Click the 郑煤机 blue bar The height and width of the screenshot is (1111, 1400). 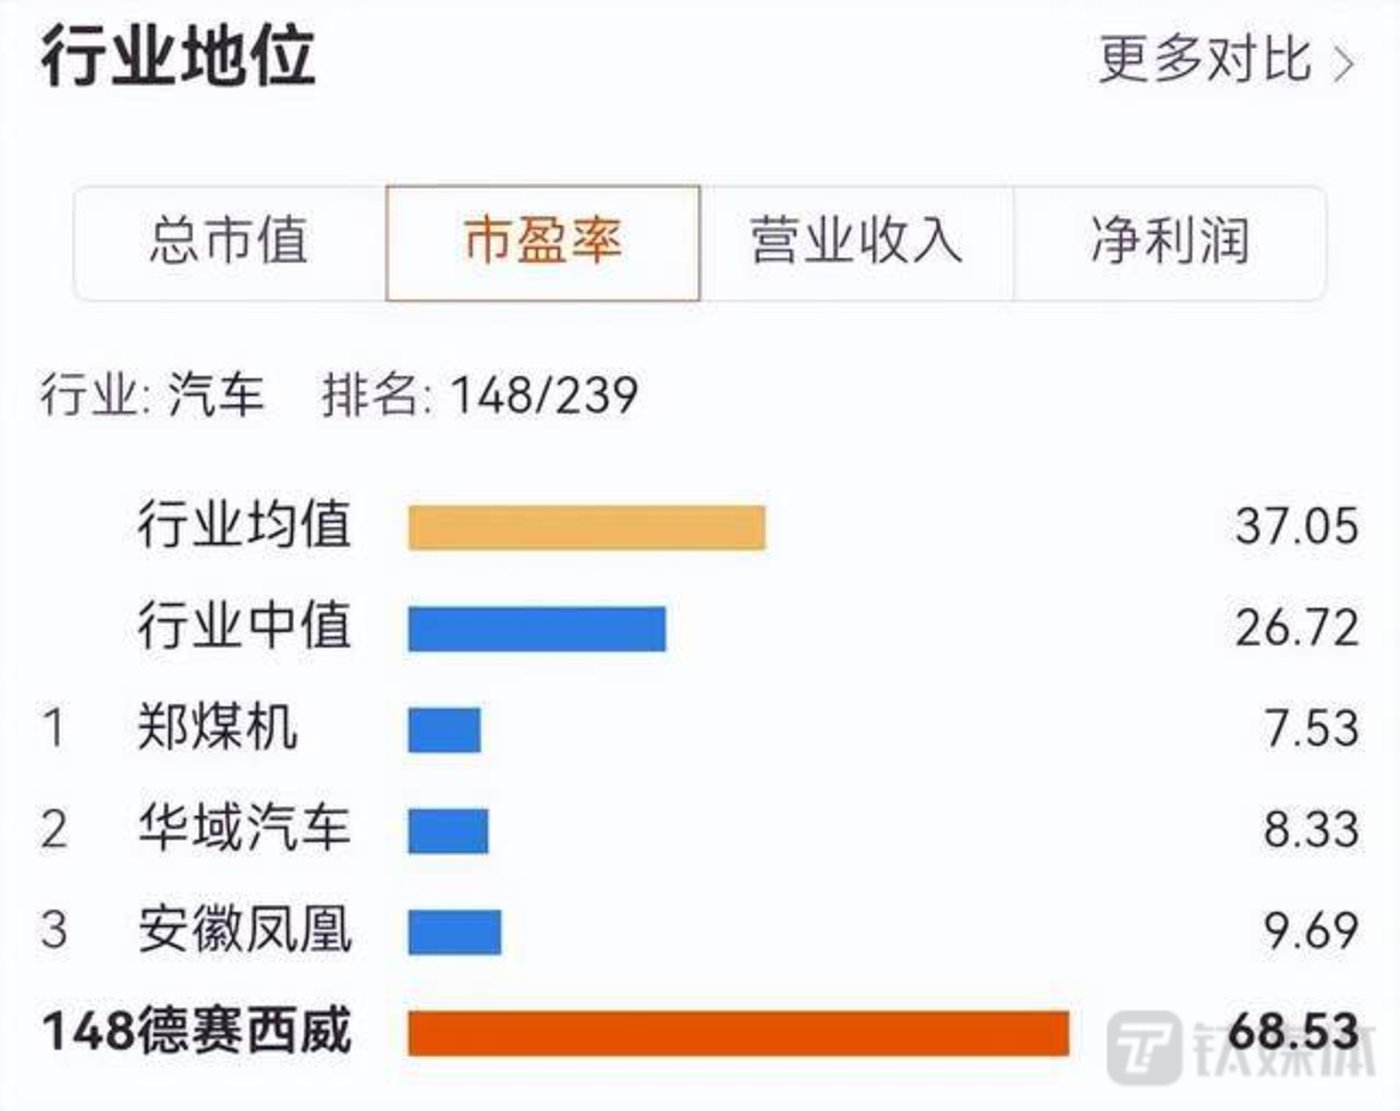tap(444, 729)
